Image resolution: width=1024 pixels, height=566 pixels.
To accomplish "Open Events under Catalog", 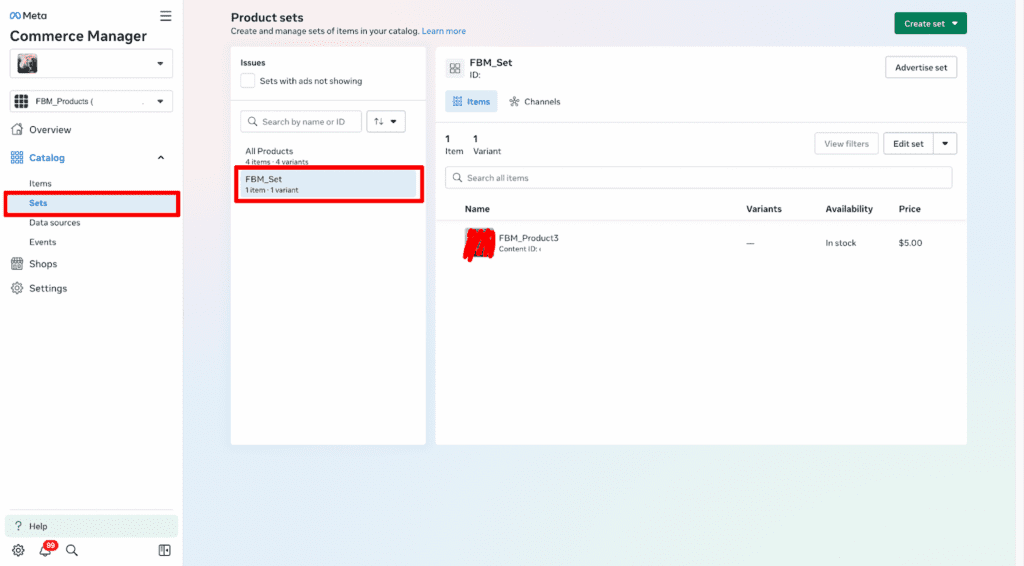I will [42, 242].
